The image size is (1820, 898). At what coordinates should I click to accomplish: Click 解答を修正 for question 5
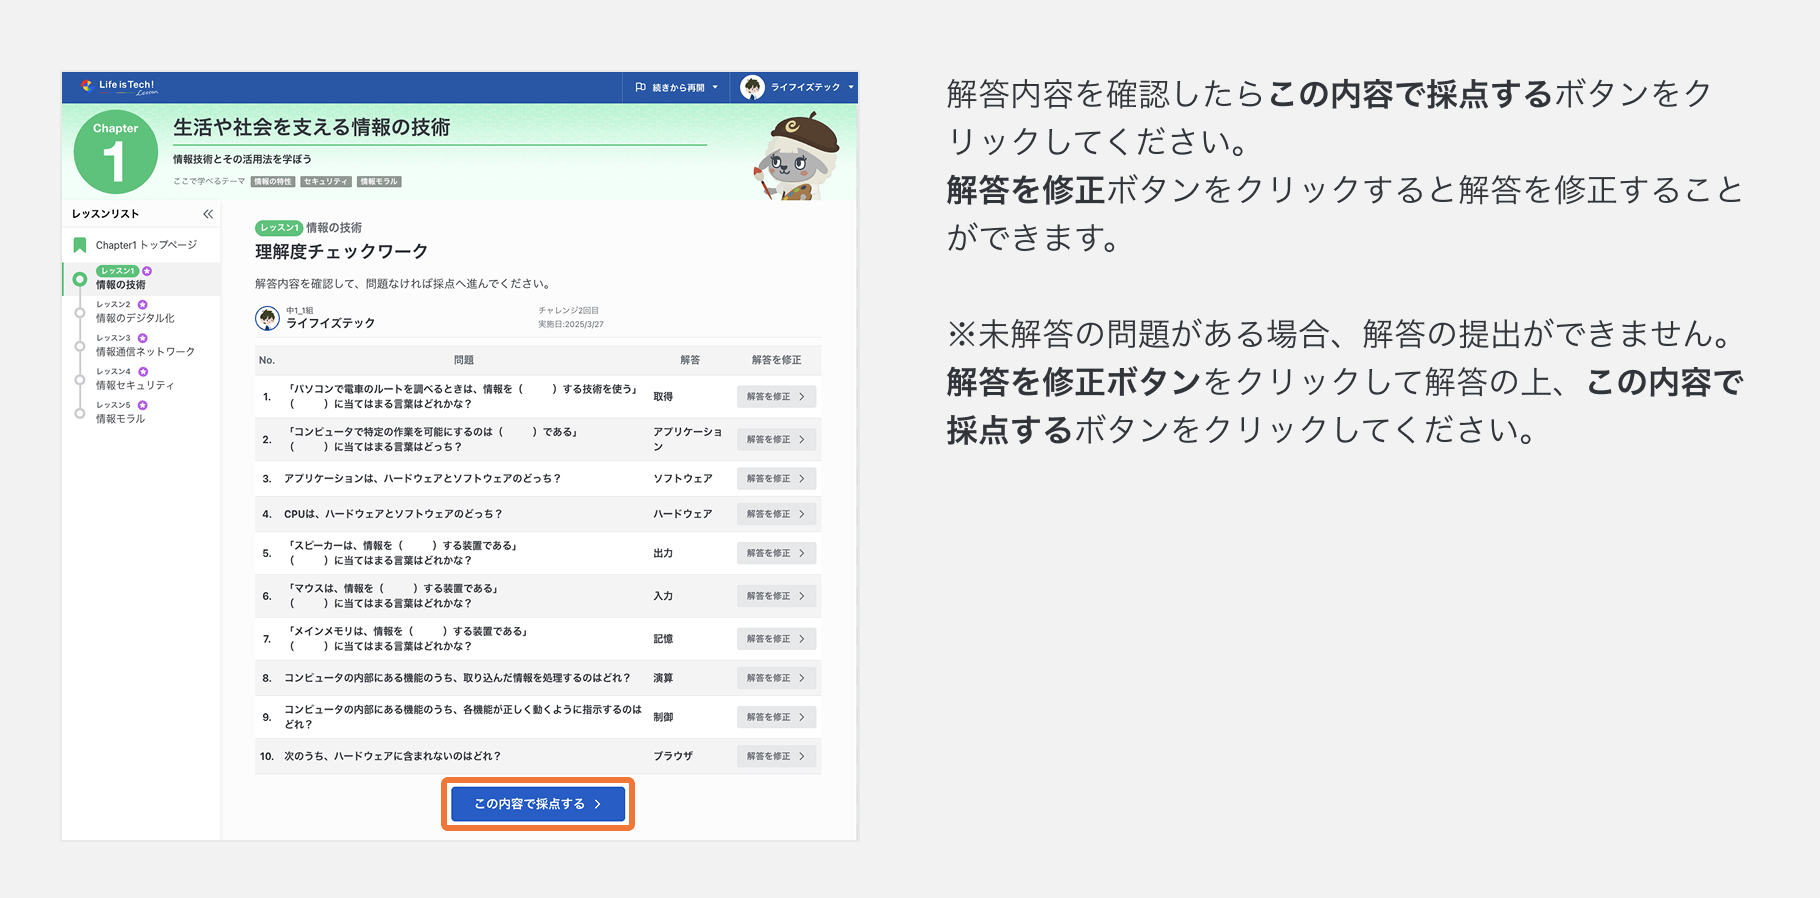coord(776,553)
